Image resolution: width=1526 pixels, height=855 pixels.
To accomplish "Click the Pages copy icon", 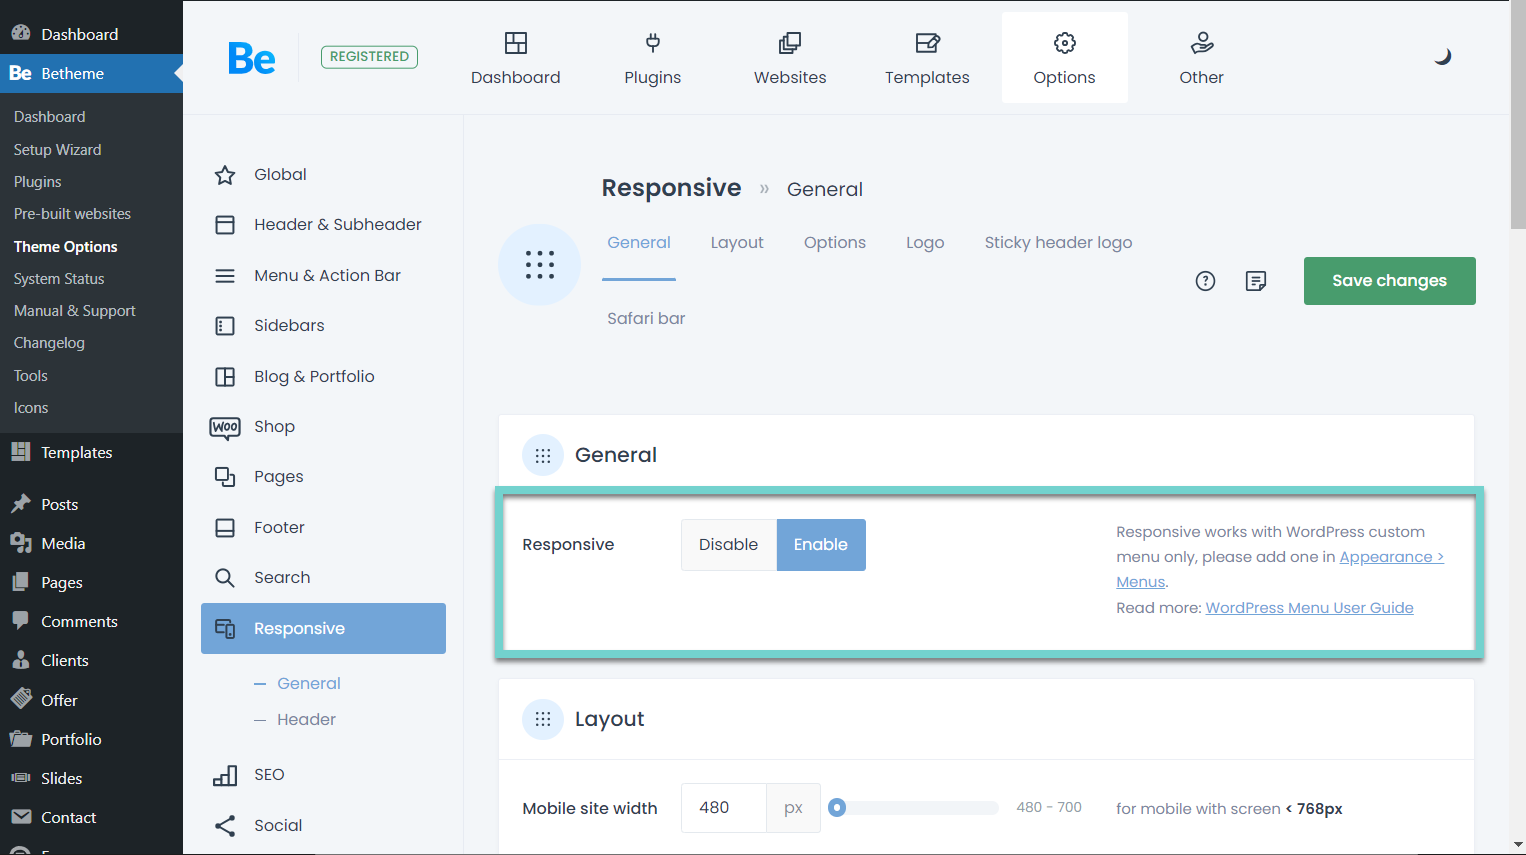I will (x=225, y=477).
